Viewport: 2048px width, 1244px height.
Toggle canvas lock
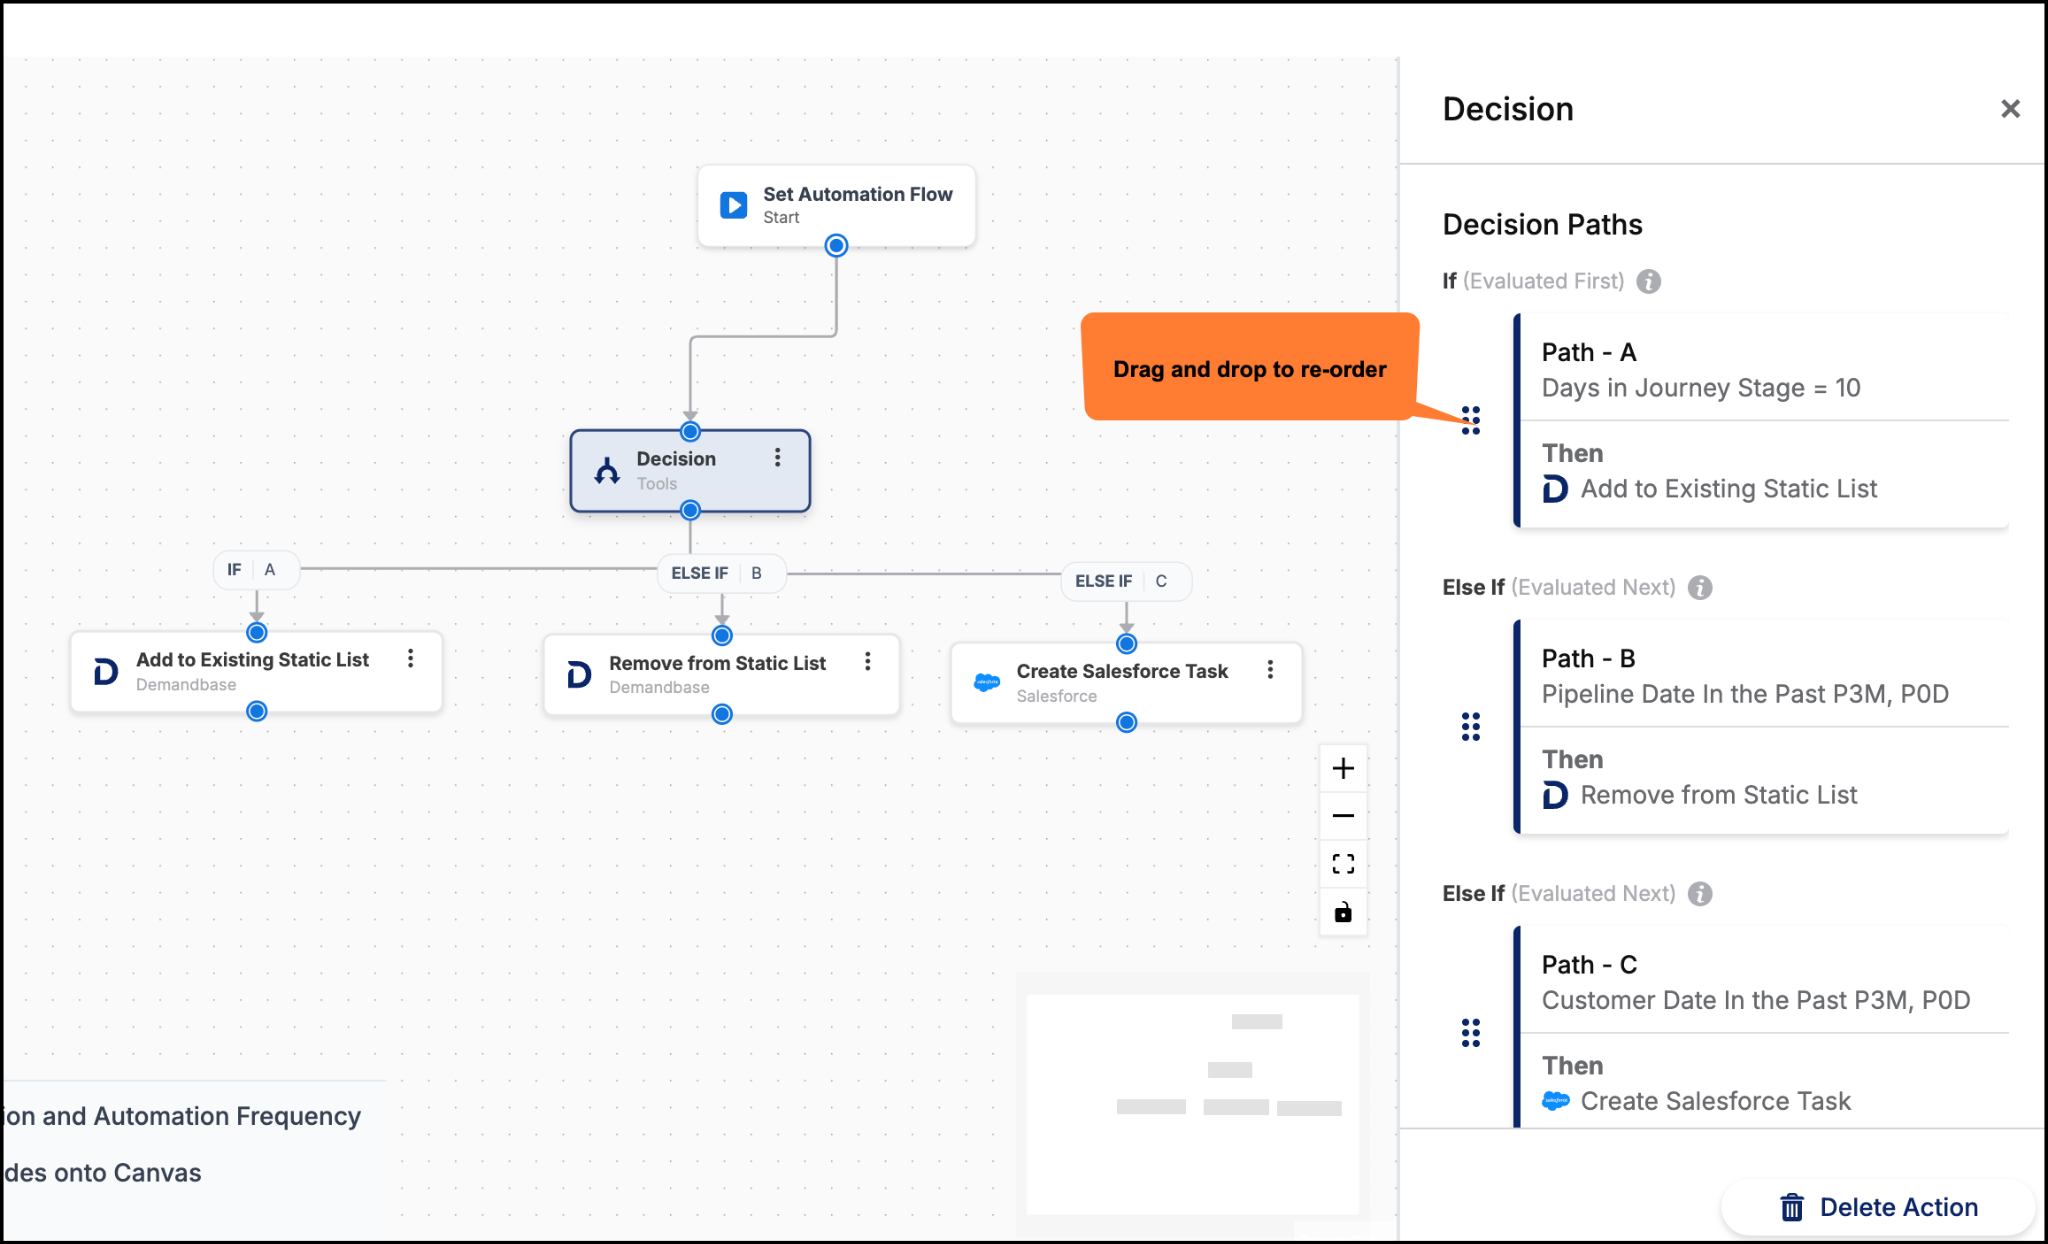click(1343, 912)
